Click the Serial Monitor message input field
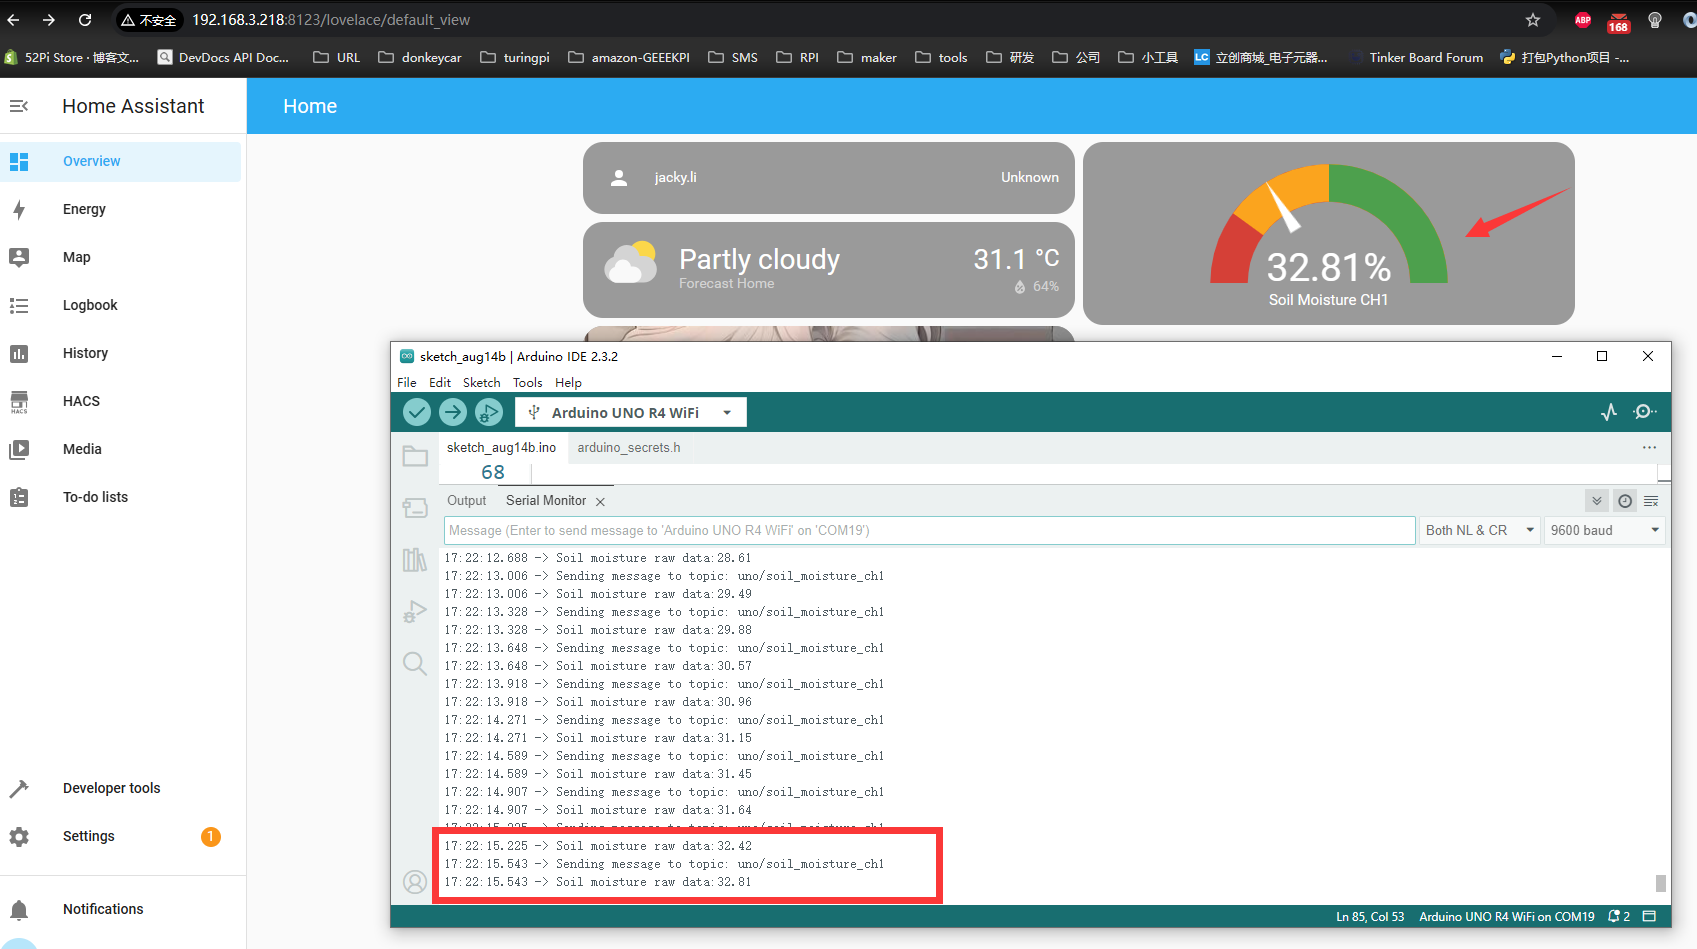The height and width of the screenshot is (949, 1697). click(930, 530)
